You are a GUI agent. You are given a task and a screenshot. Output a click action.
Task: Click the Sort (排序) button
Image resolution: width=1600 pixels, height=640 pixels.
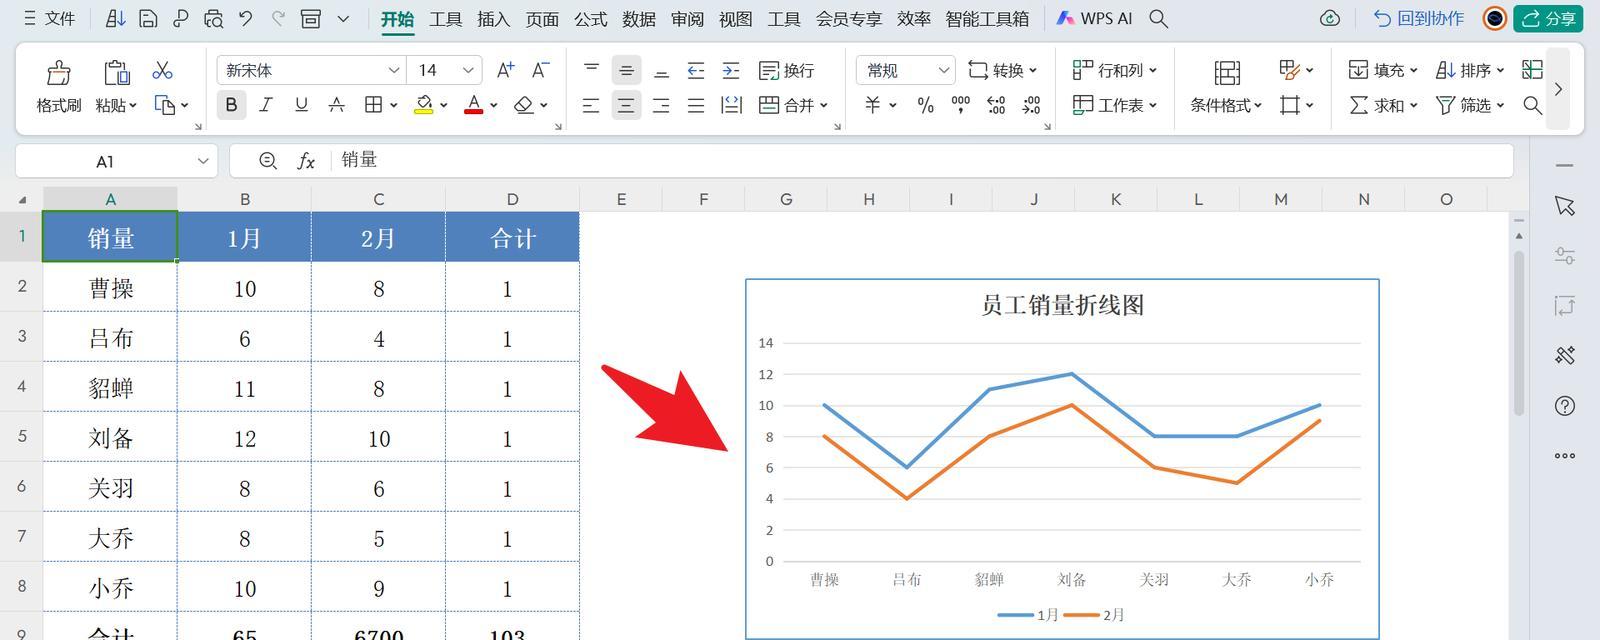click(x=1470, y=70)
